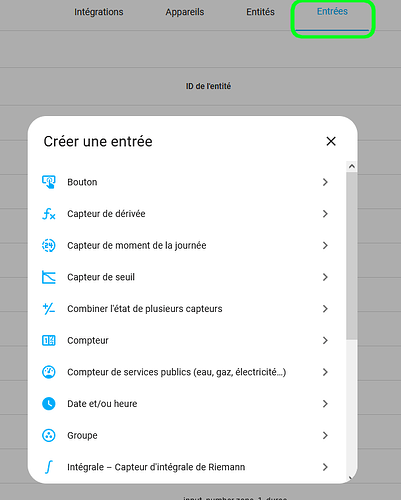401x500 pixels.
Task: Close the Créer une entrée dialog
Action: pyautogui.click(x=331, y=141)
